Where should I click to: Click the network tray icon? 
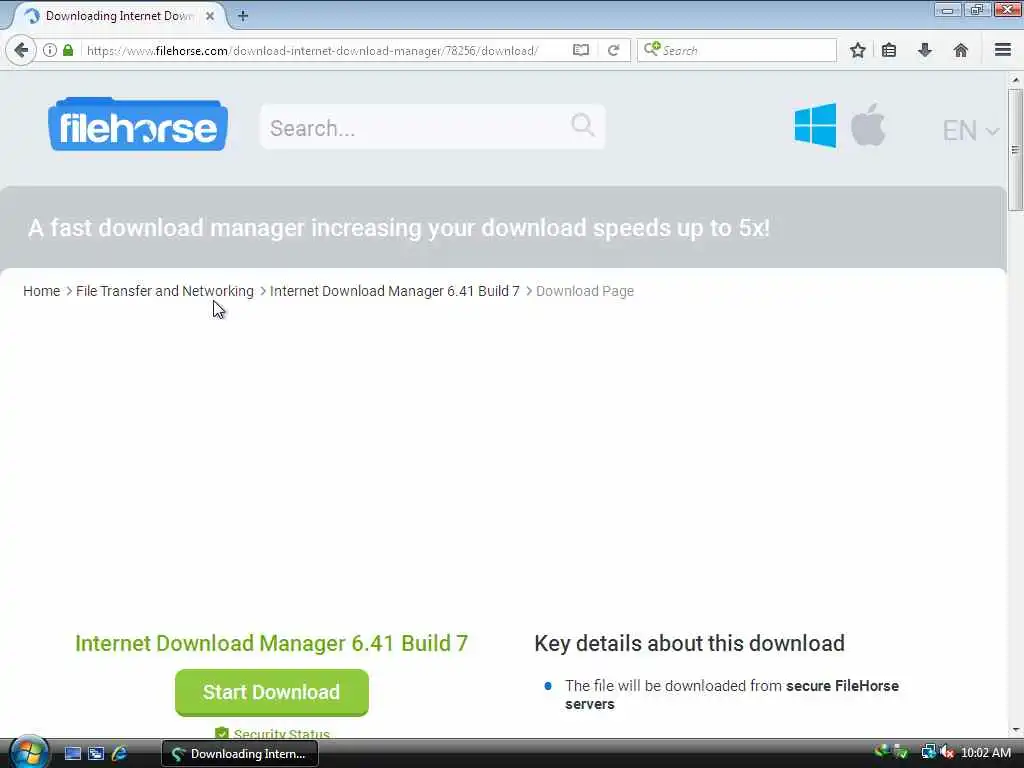[x=928, y=753]
